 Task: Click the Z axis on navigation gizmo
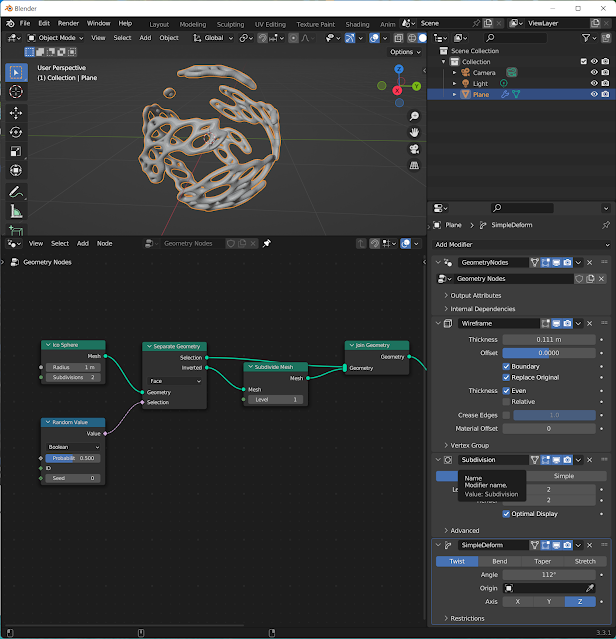[x=399, y=69]
